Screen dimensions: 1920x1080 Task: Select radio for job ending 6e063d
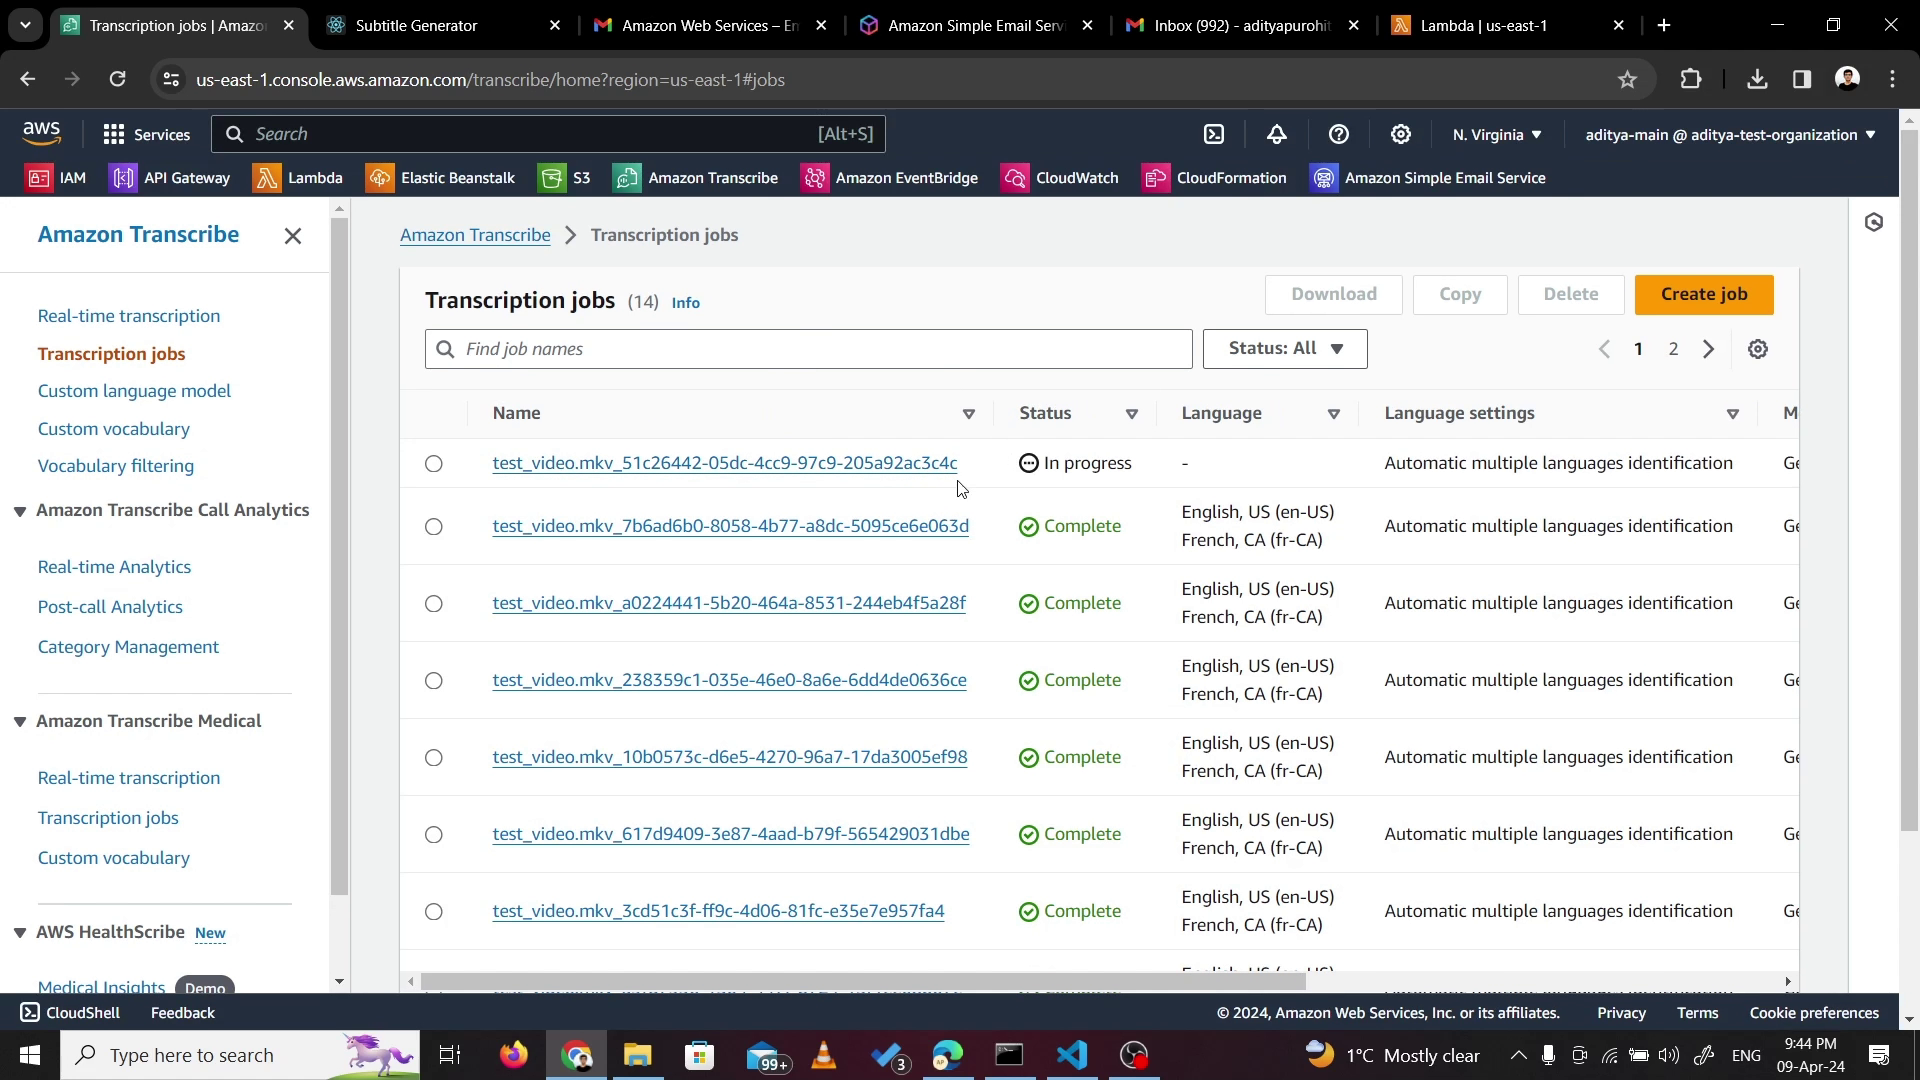coord(433,527)
